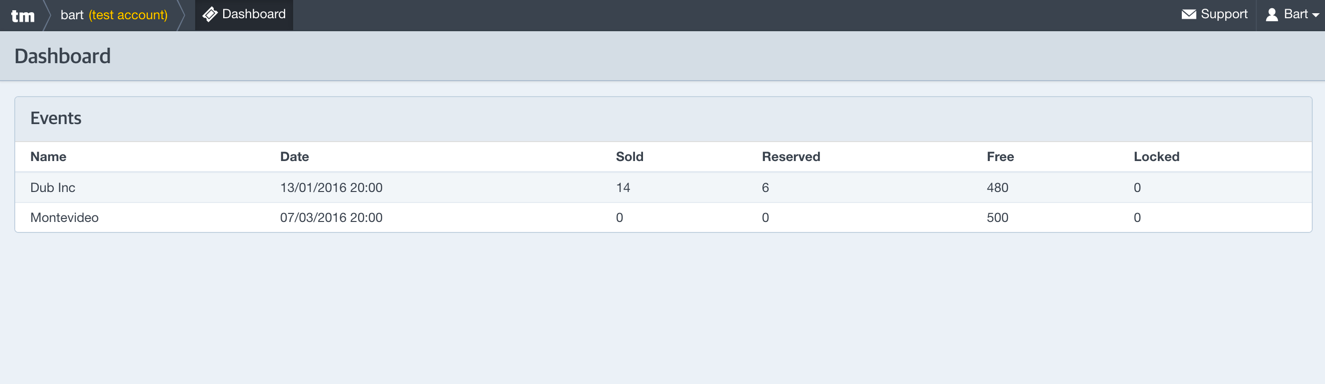Click the Locked column header
Viewport: 1325px width, 384px height.
tap(1157, 157)
